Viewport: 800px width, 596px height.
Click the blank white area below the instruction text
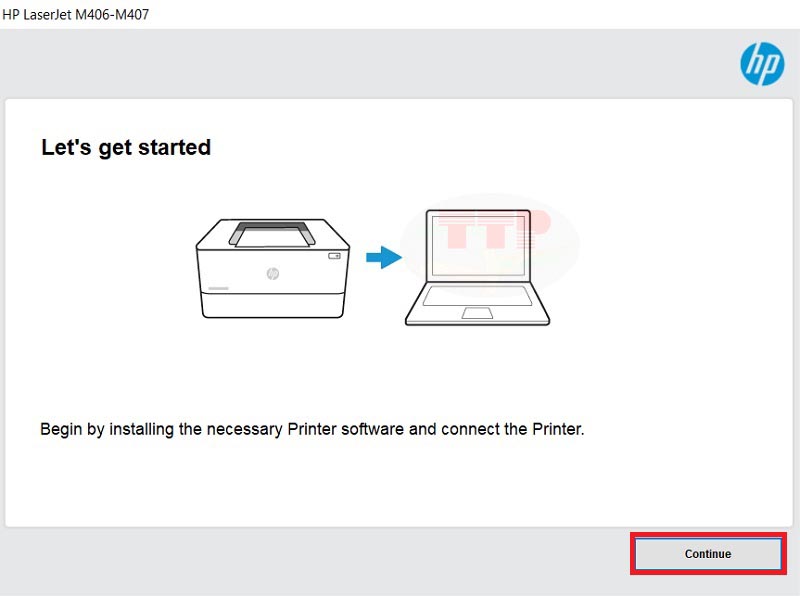point(398,485)
